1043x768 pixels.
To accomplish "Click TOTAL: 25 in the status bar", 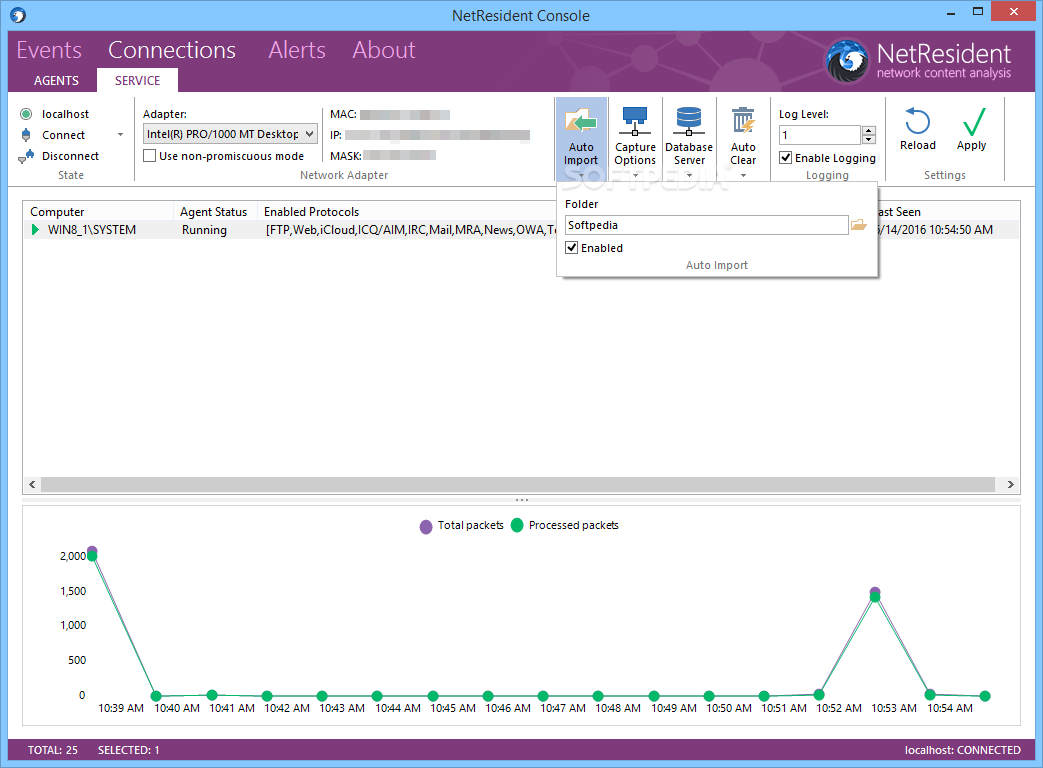I will coord(53,750).
